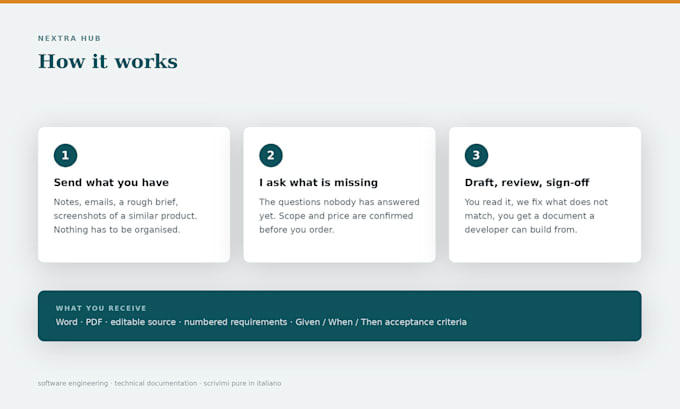
Task: Select the 'Draft, review, sign-off' title
Action: pyautogui.click(x=527, y=183)
